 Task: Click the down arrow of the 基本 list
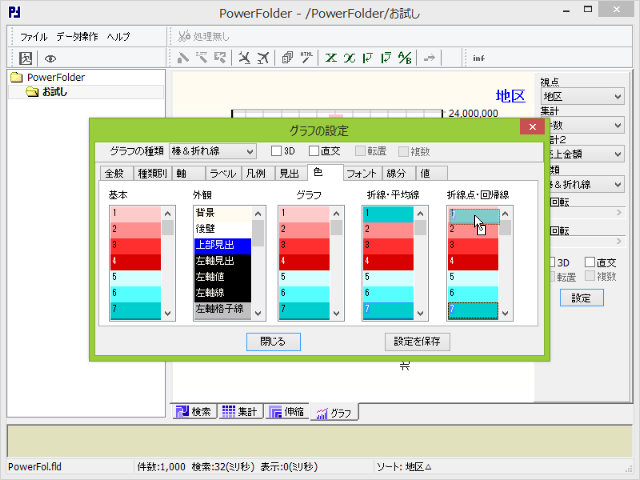168,313
